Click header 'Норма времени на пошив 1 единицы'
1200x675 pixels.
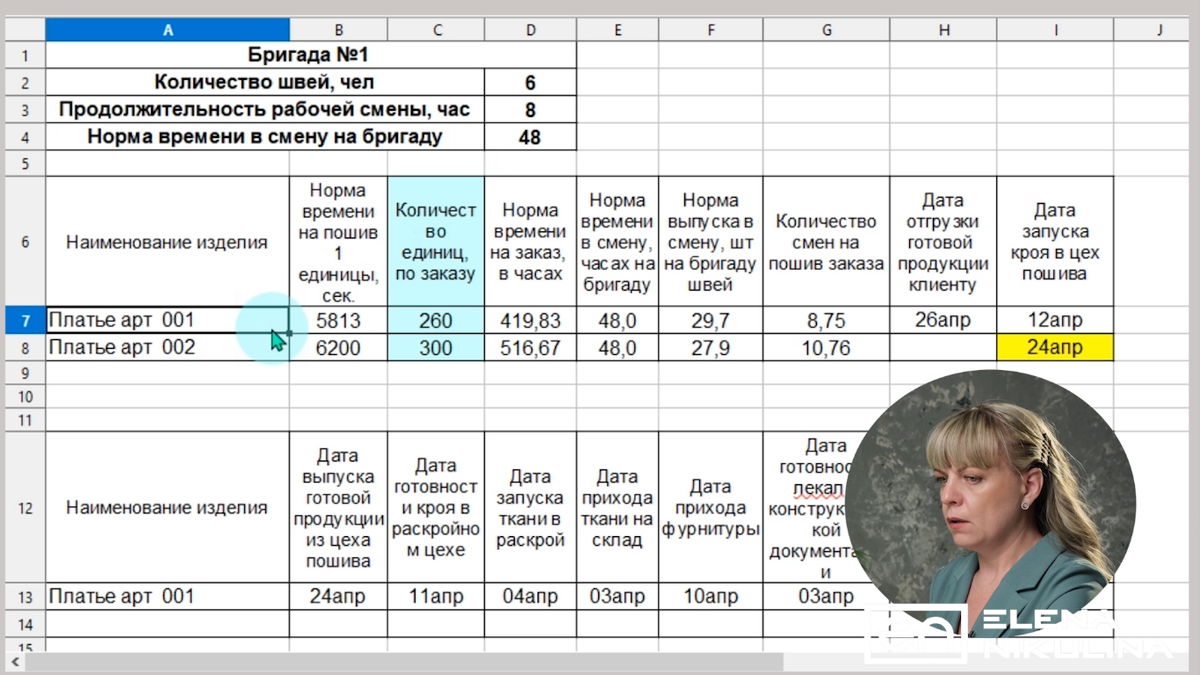(339, 242)
